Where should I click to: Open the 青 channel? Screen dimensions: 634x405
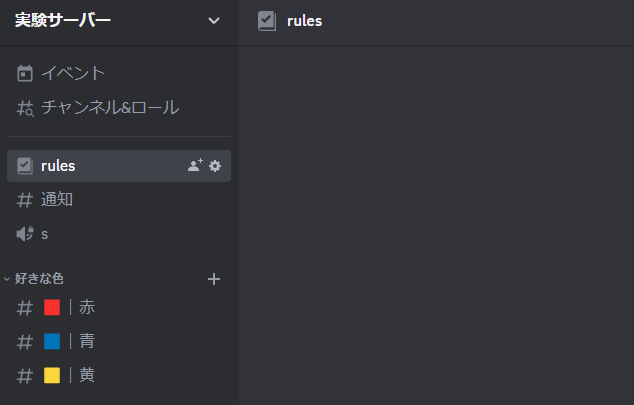pos(119,341)
